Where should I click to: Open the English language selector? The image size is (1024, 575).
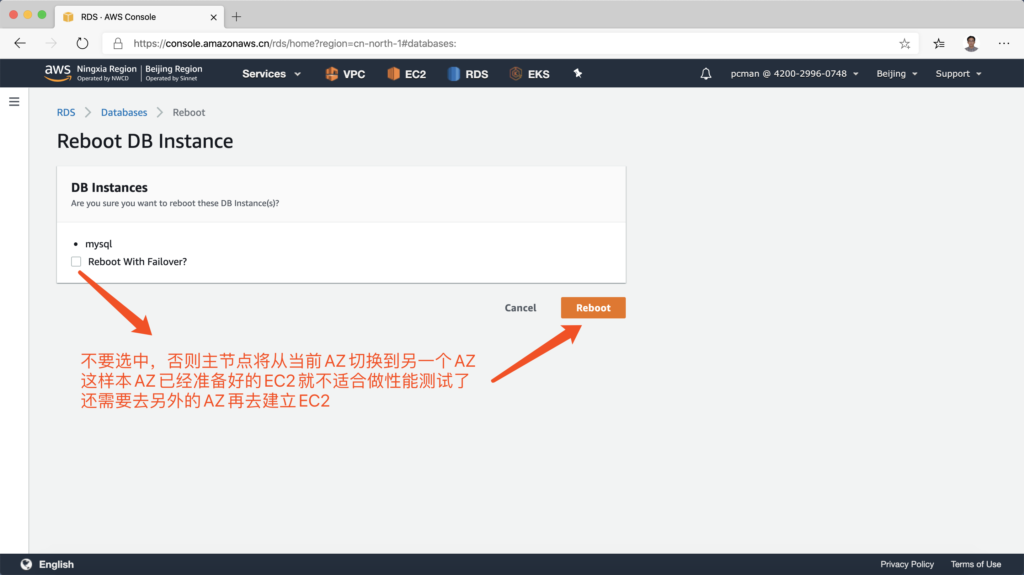[x=48, y=564]
